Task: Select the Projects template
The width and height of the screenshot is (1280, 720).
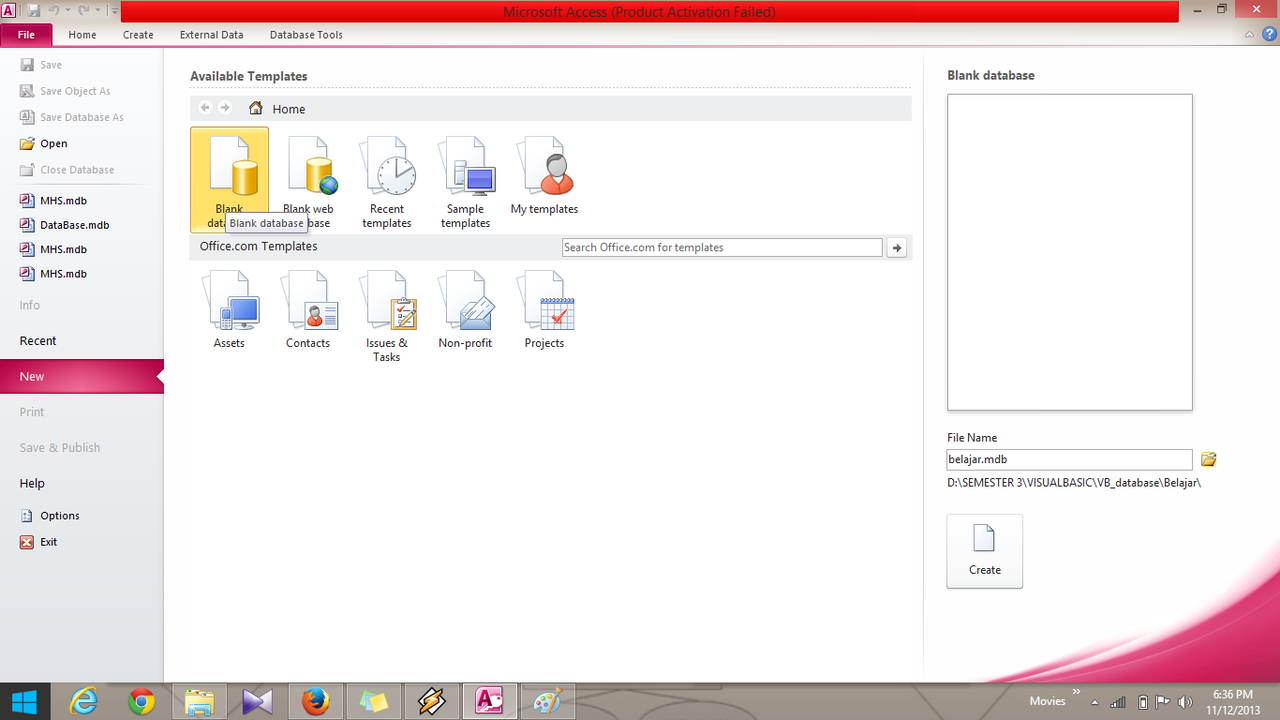Action: coord(544,312)
